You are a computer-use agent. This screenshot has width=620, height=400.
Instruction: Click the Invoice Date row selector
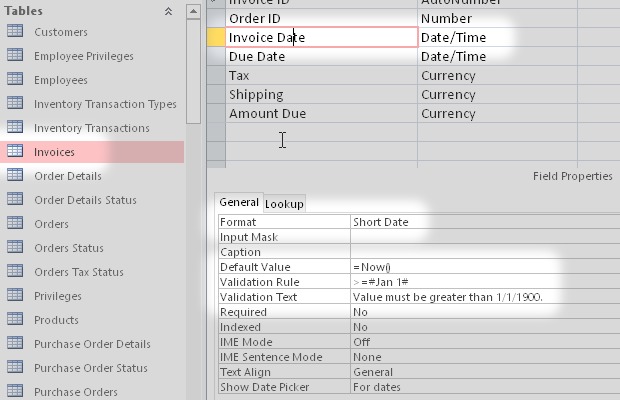coord(215,37)
